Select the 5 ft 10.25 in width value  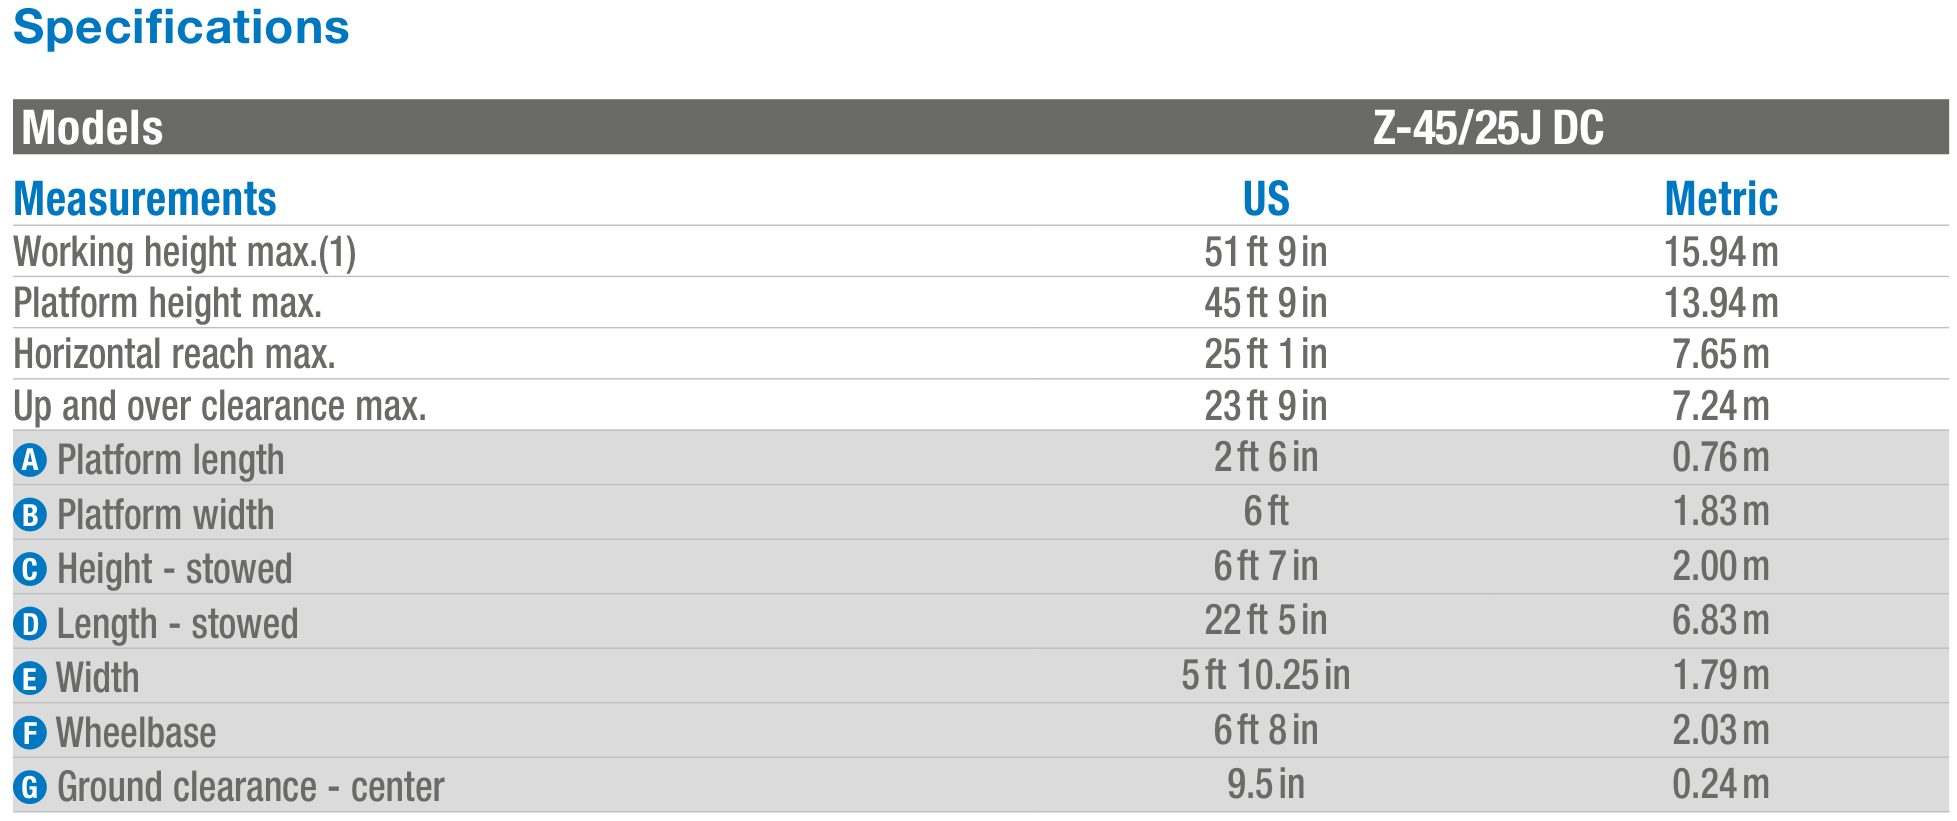point(1266,676)
